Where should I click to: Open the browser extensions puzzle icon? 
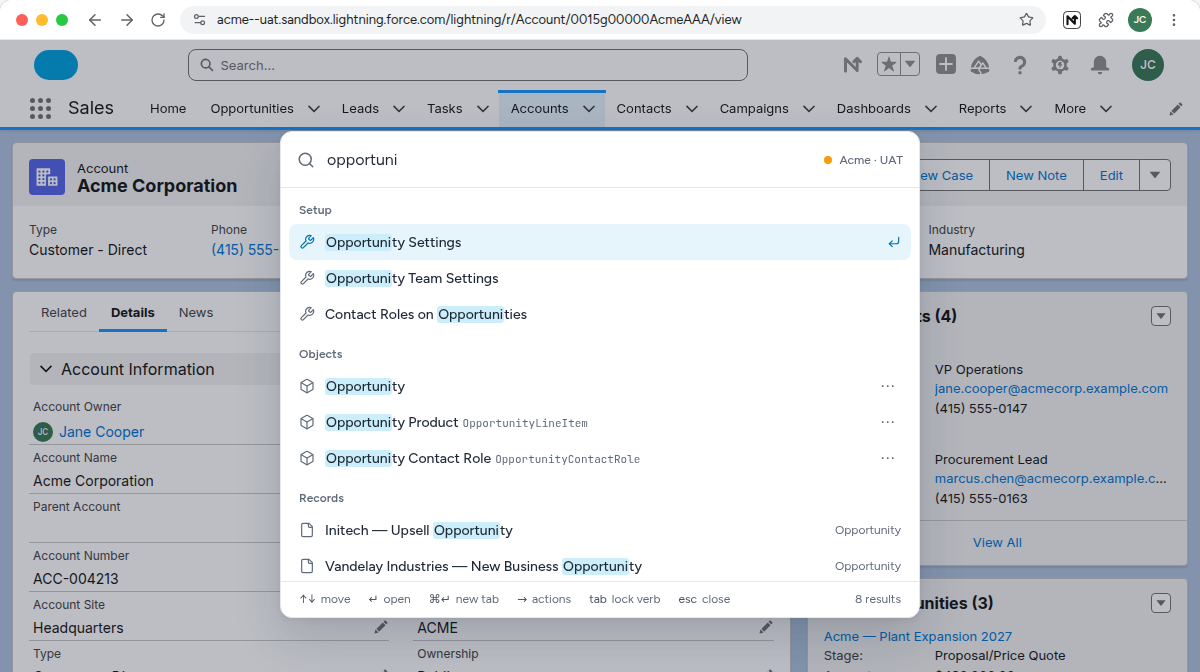(x=1106, y=20)
